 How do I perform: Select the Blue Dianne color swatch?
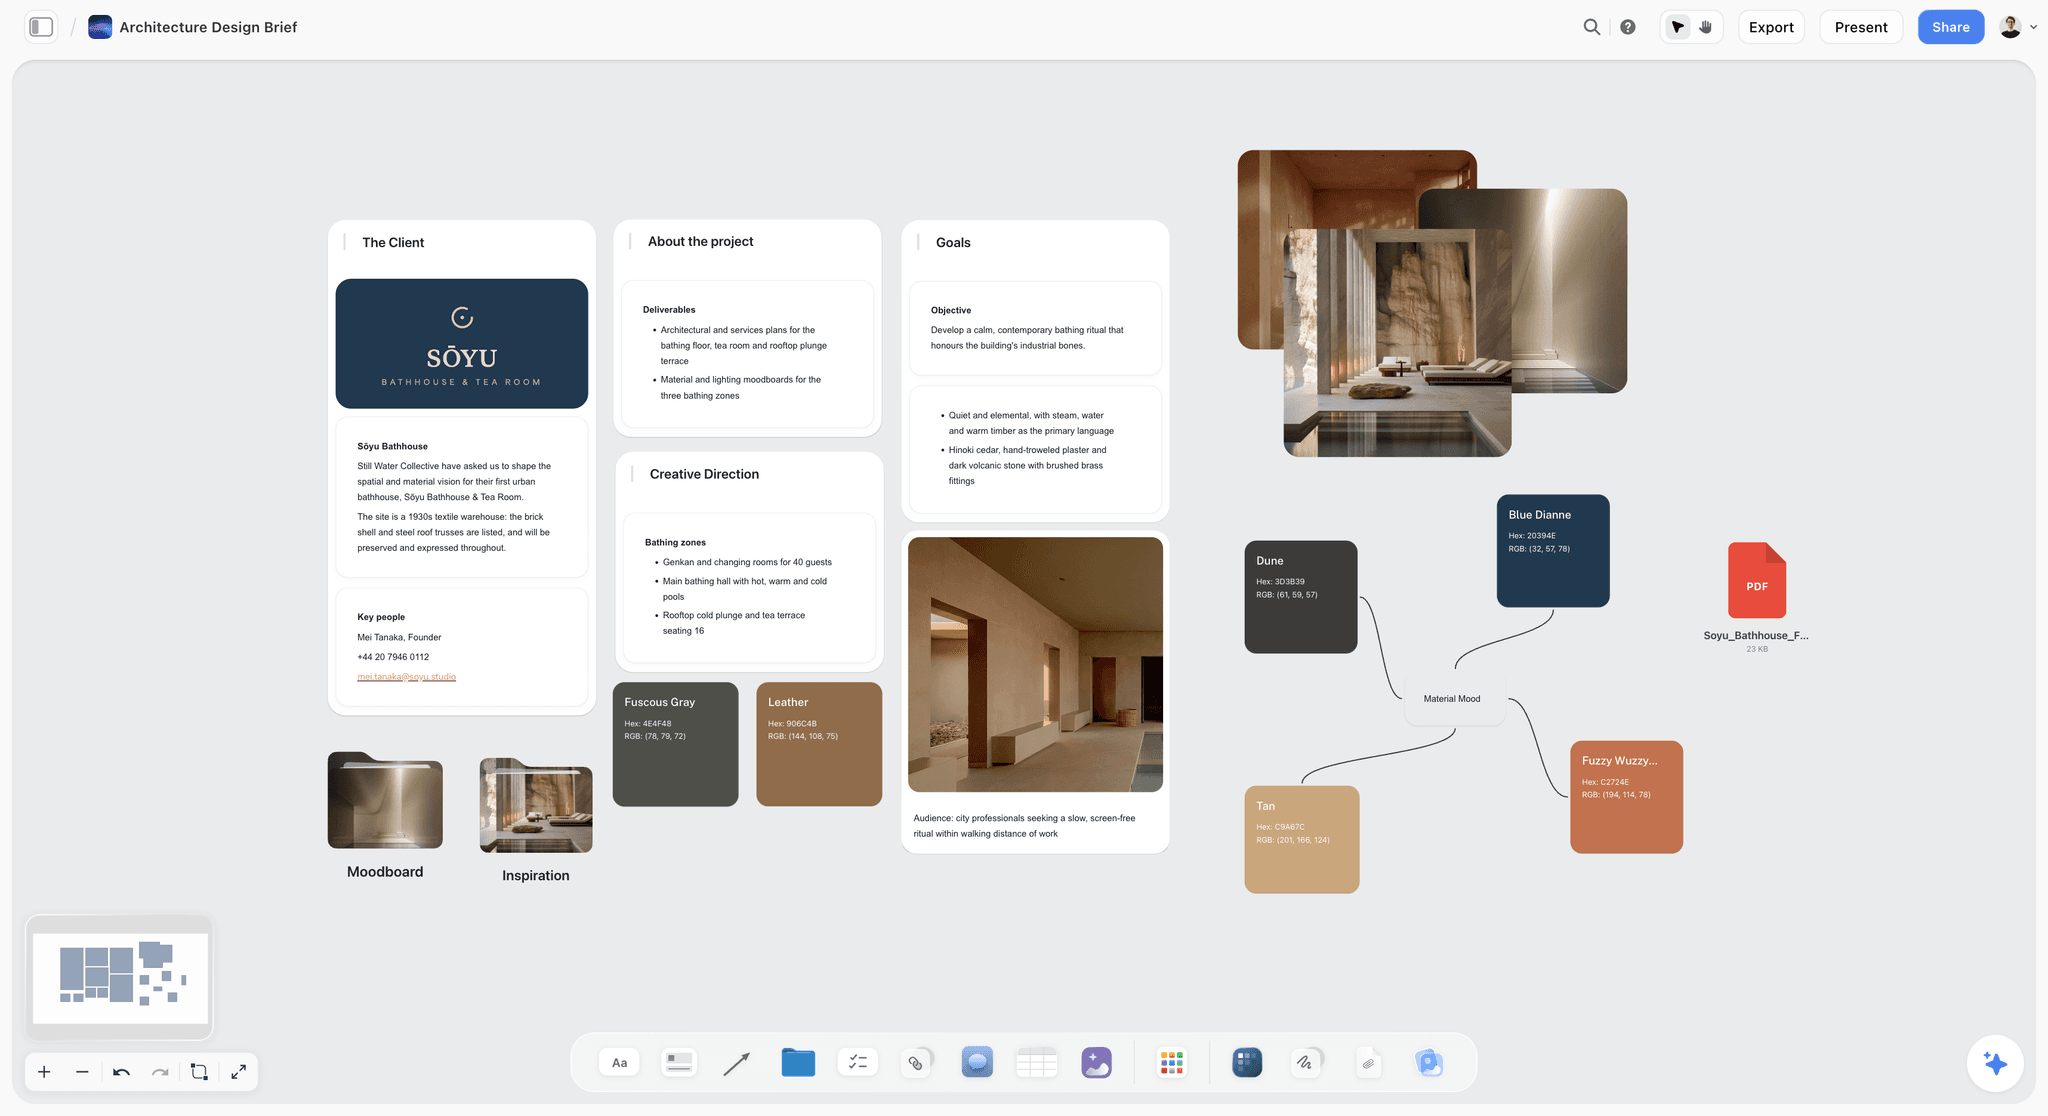tap(1553, 551)
